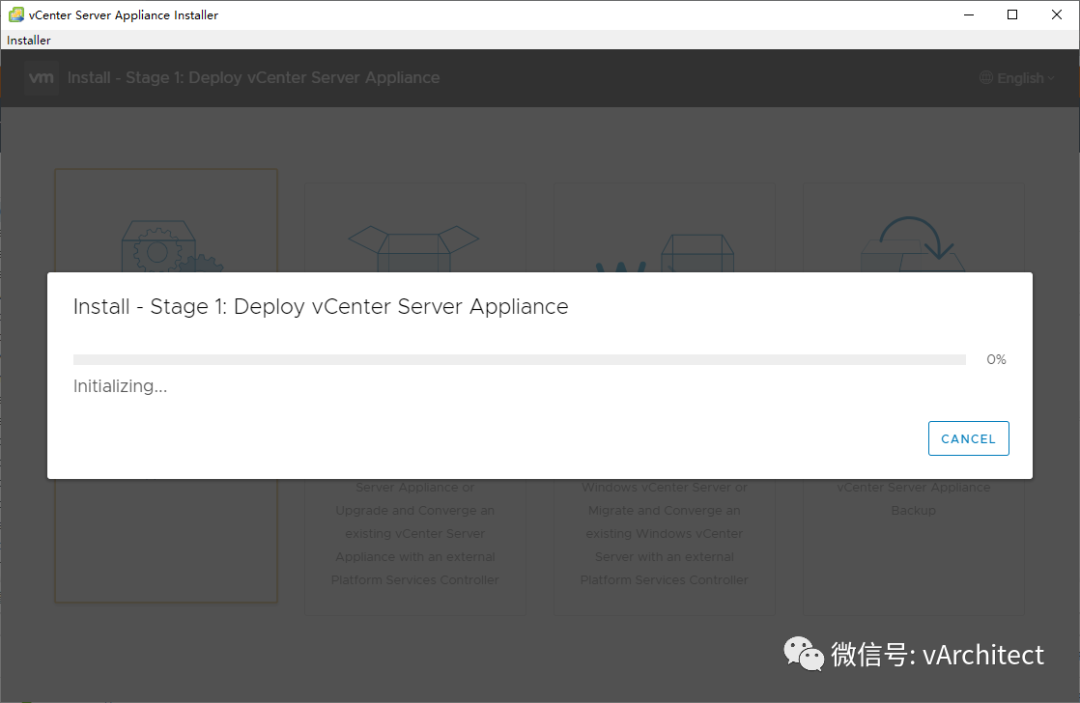
Task: Click the Install gear box icon
Action: tap(170, 246)
